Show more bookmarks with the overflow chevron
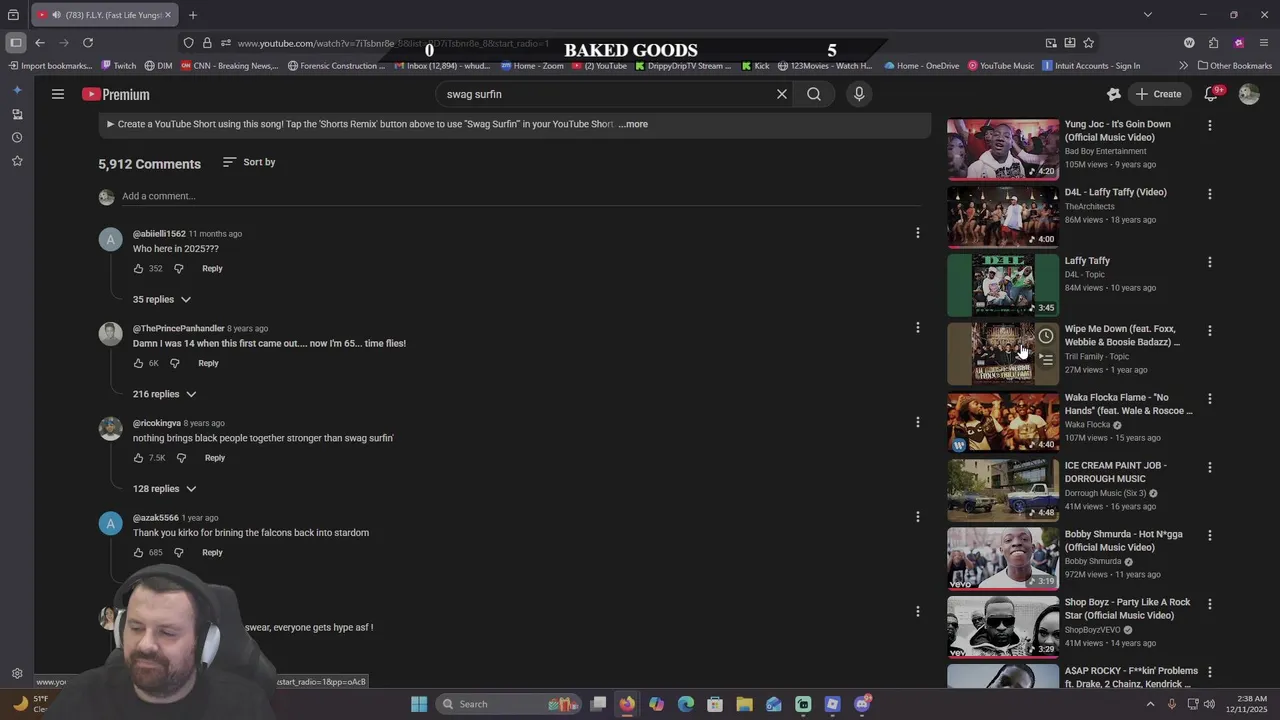This screenshot has height=720, width=1280. coord(1183,66)
